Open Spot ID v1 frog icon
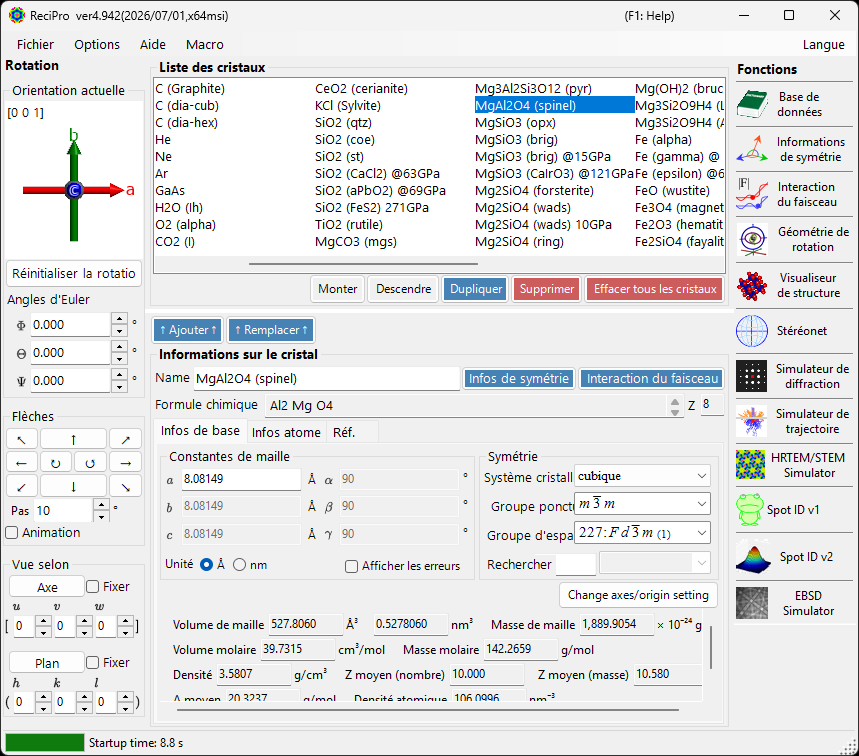Image resolution: width=859 pixels, height=756 pixels. pyautogui.click(x=750, y=509)
